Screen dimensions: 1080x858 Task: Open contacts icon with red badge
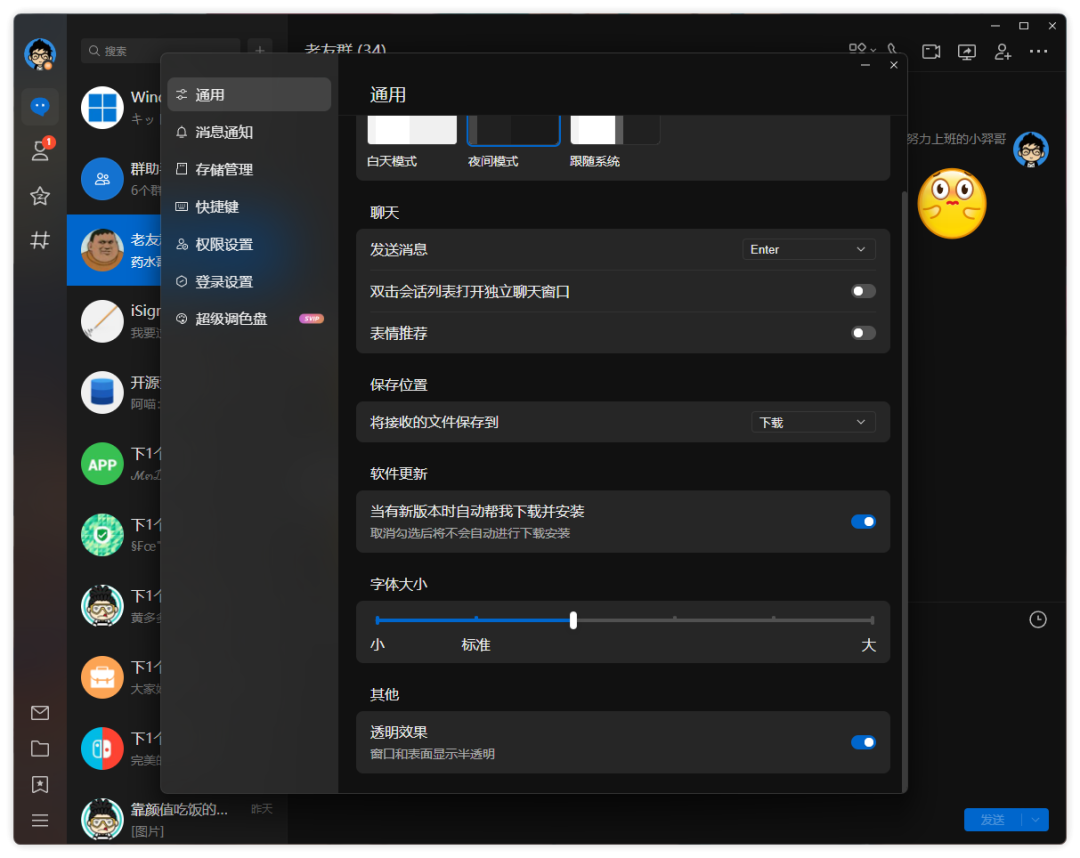41,149
